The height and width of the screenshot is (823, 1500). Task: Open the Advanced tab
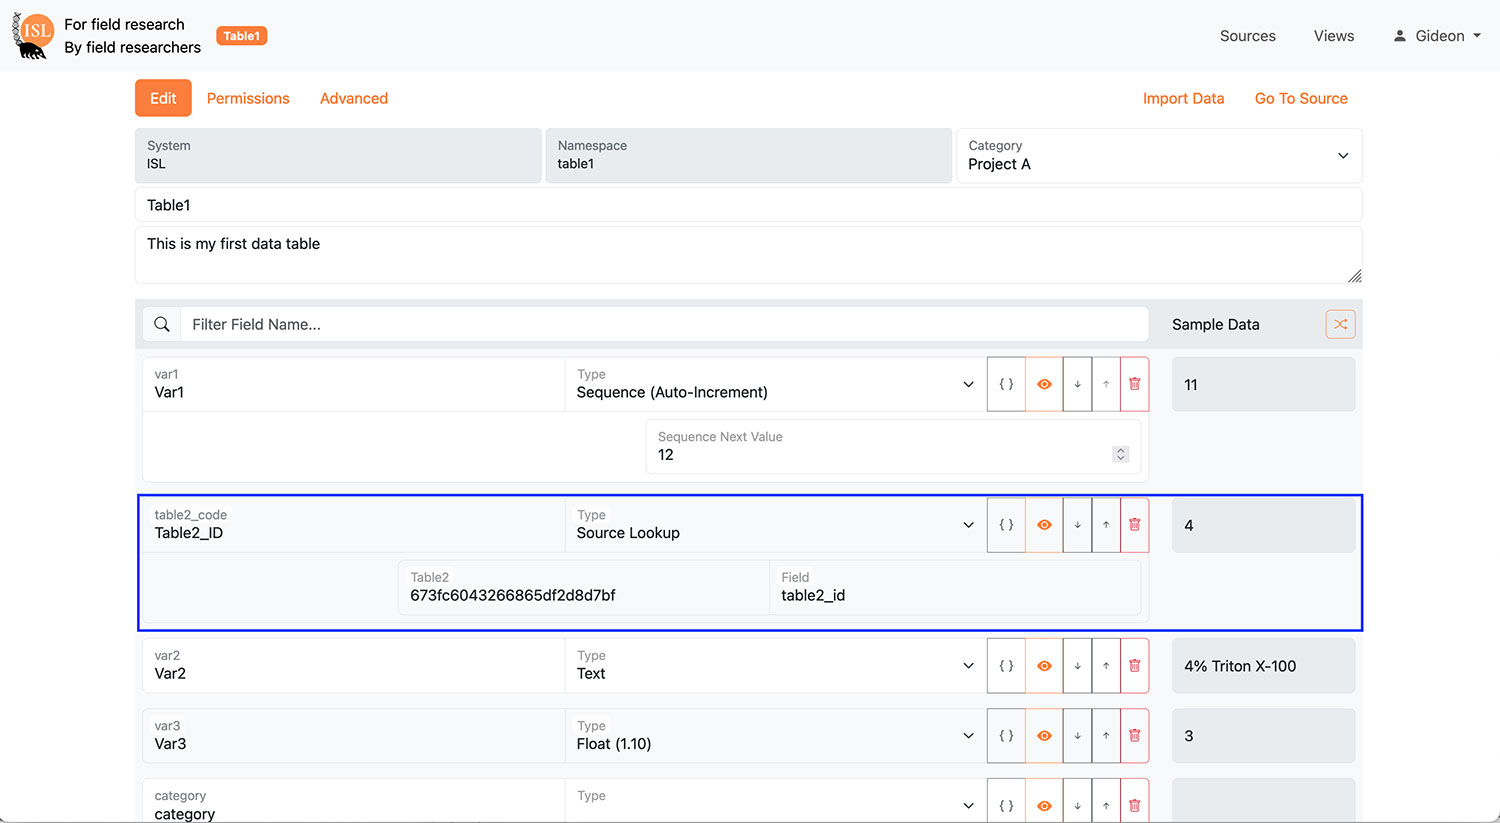tap(354, 98)
